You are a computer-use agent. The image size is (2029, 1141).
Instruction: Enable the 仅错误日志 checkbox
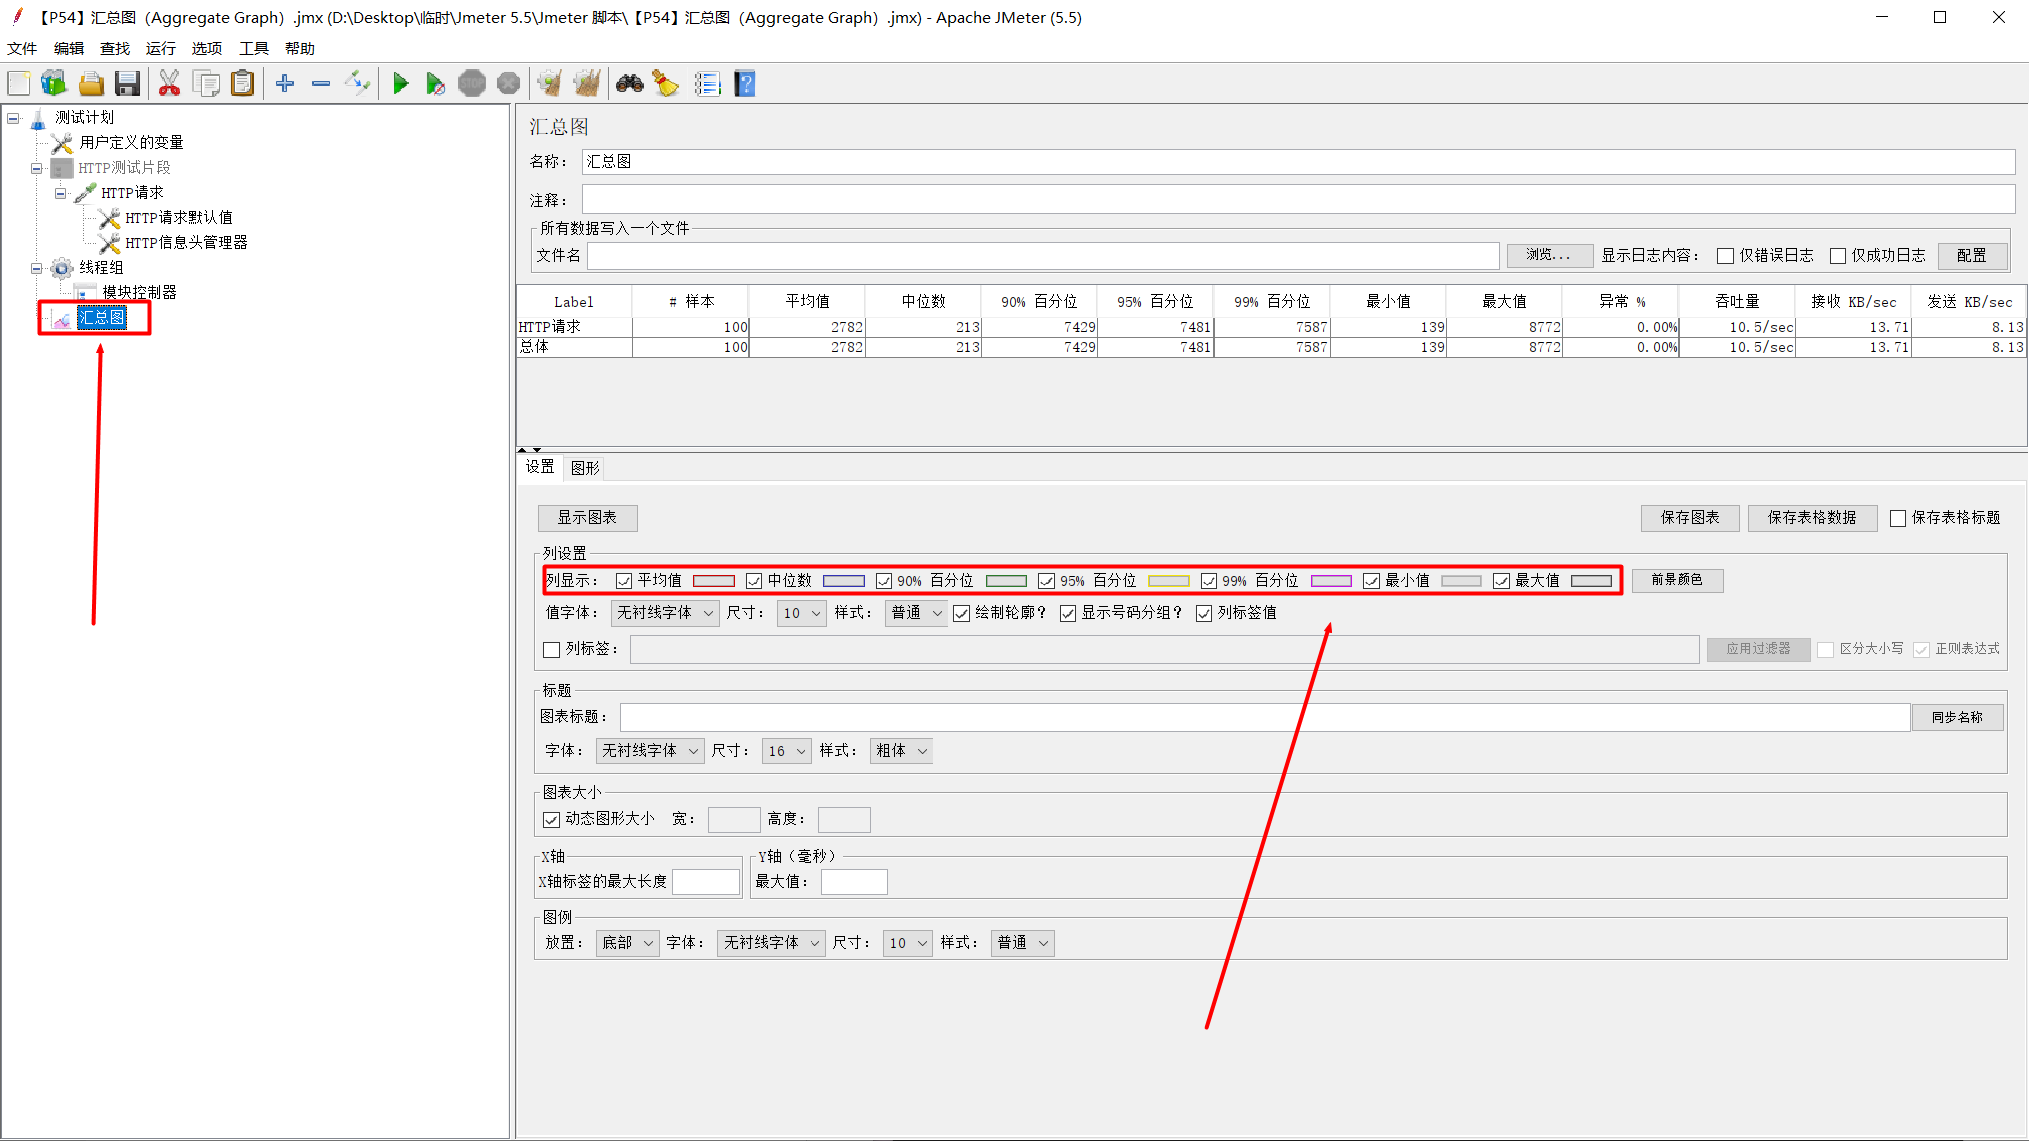1725,256
